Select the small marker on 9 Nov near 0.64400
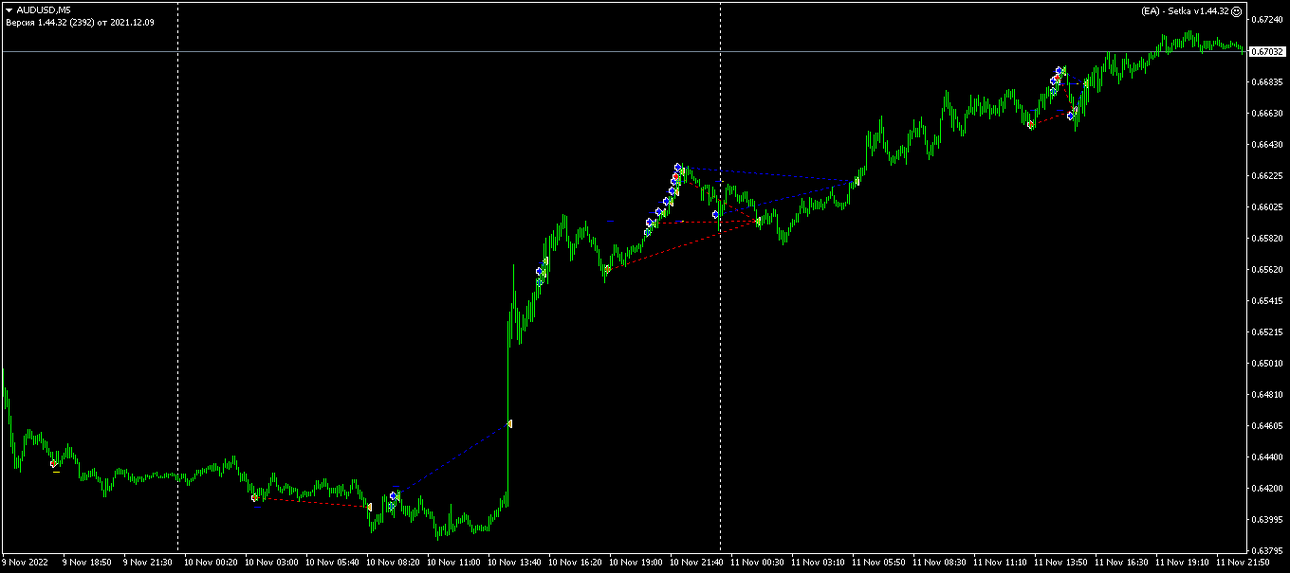The image size is (1290, 573). 53,463
